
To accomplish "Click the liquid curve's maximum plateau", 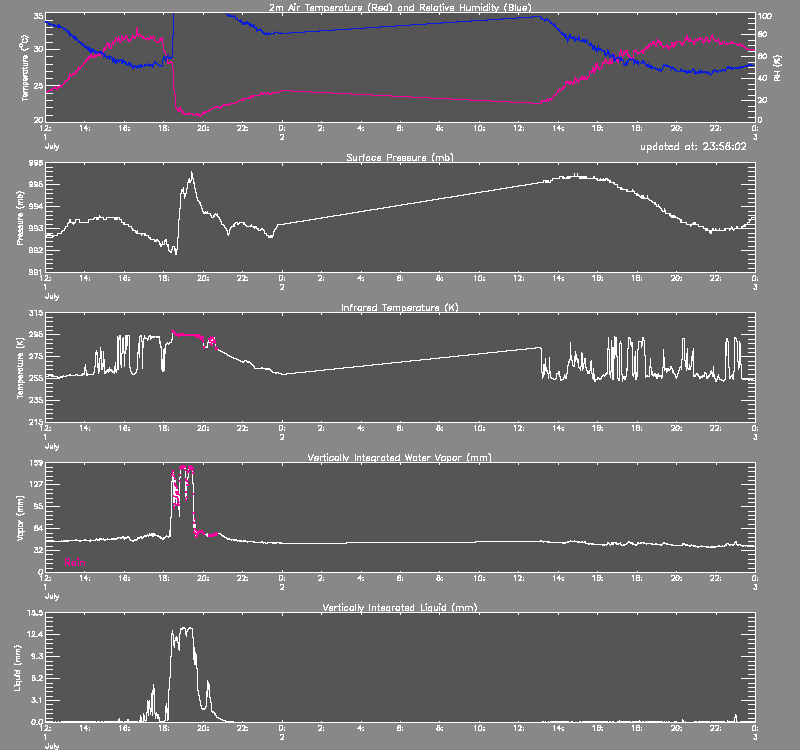I will tap(186, 629).
